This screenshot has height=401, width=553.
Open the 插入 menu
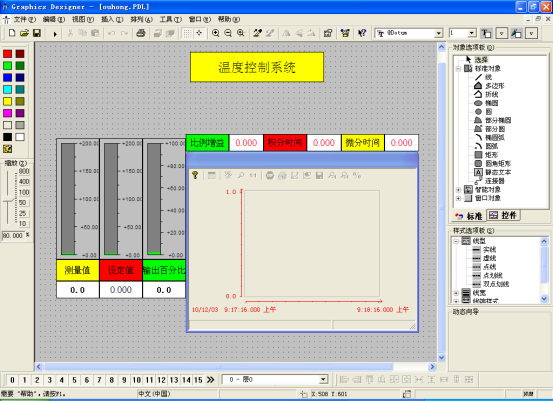click(112, 19)
